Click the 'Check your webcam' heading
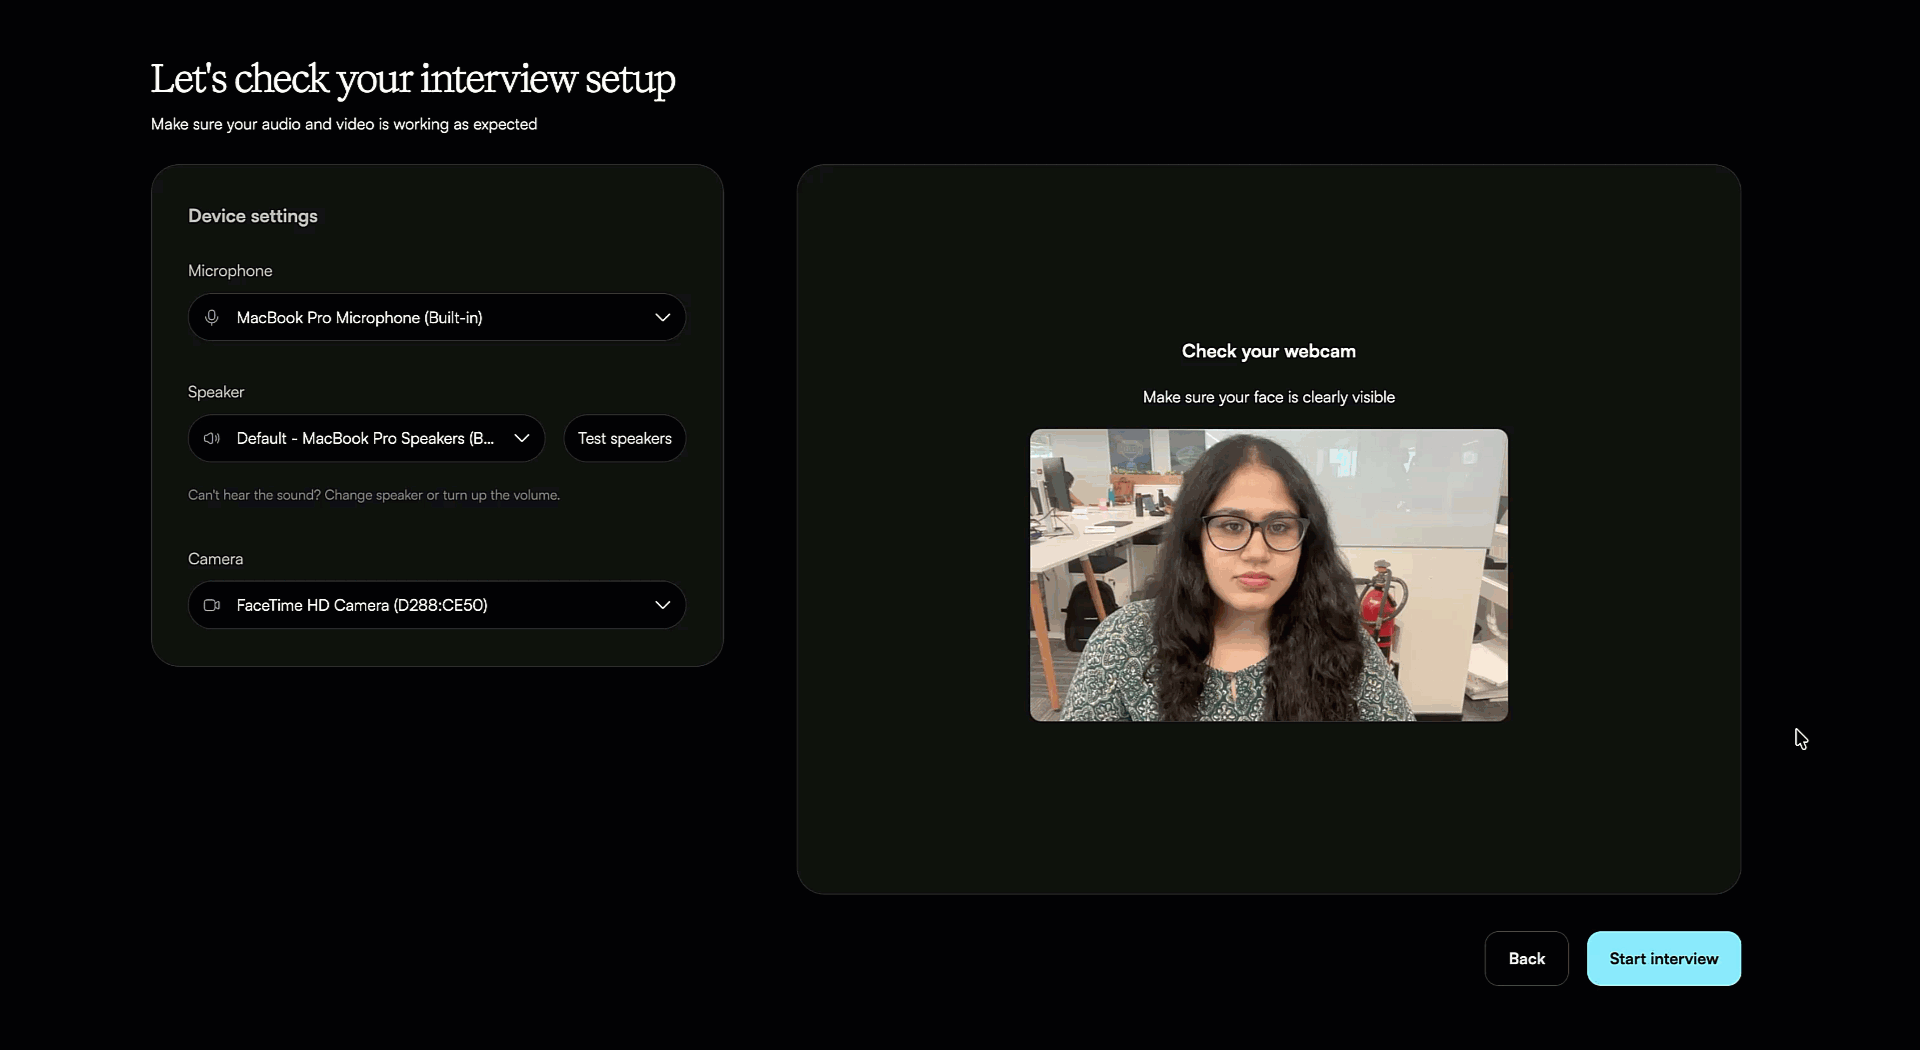 coord(1269,351)
